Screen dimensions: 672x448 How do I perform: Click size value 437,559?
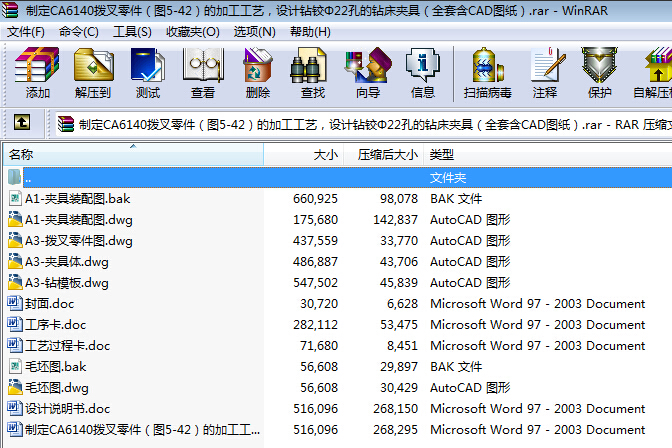(x=315, y=241)
